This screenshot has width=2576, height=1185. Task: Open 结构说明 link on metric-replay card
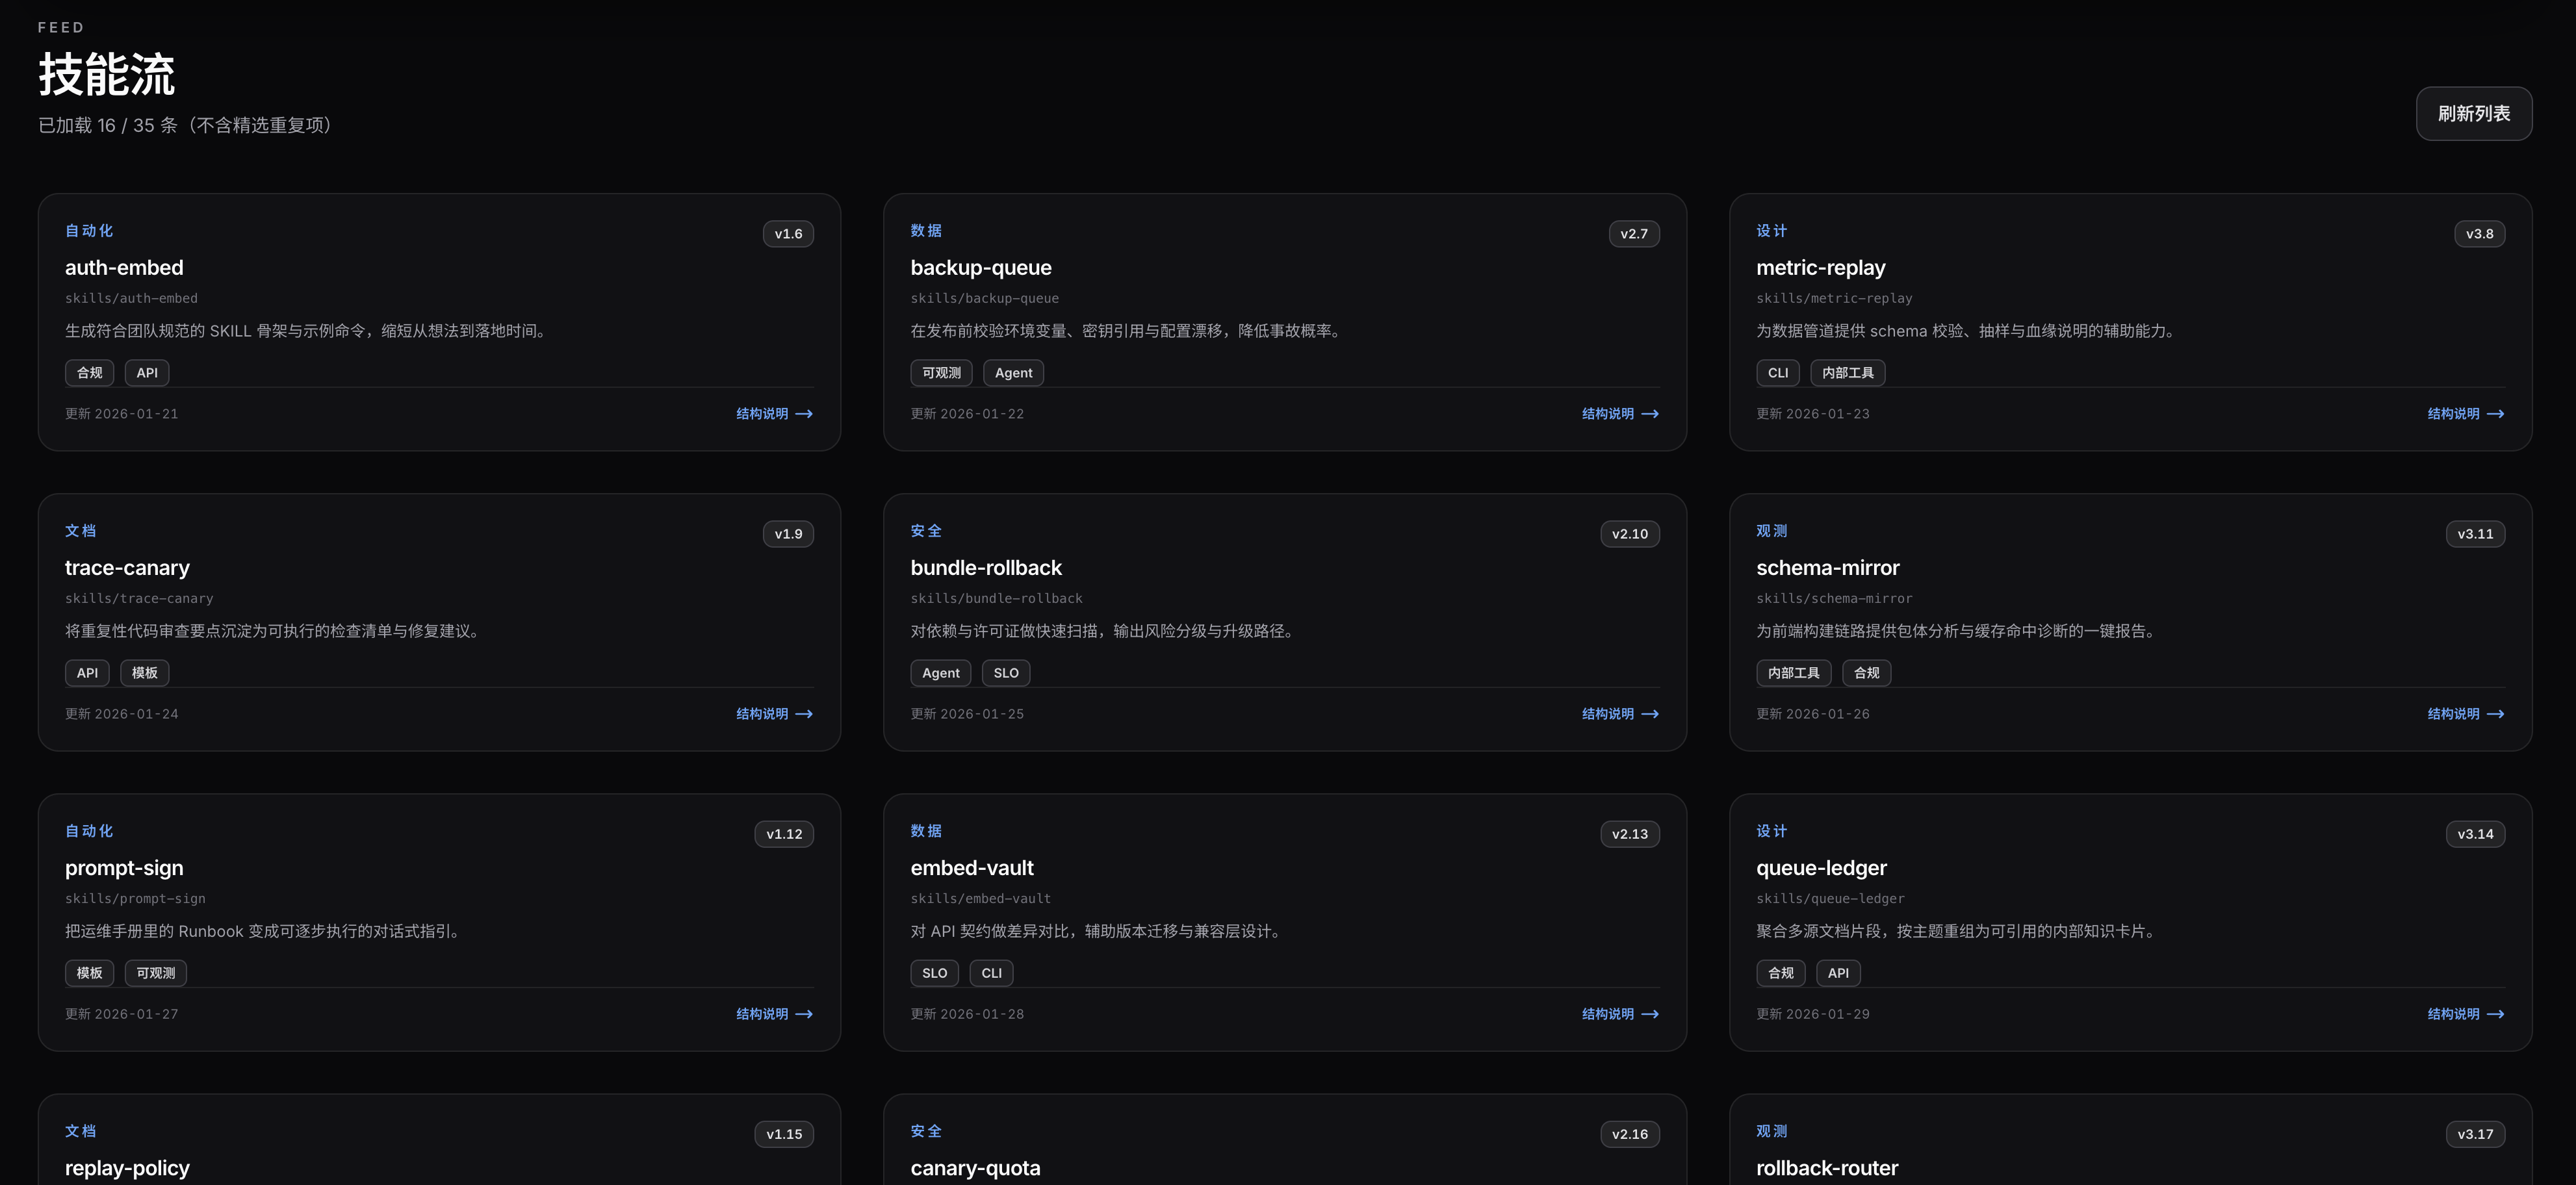(x=2466, y=414)
